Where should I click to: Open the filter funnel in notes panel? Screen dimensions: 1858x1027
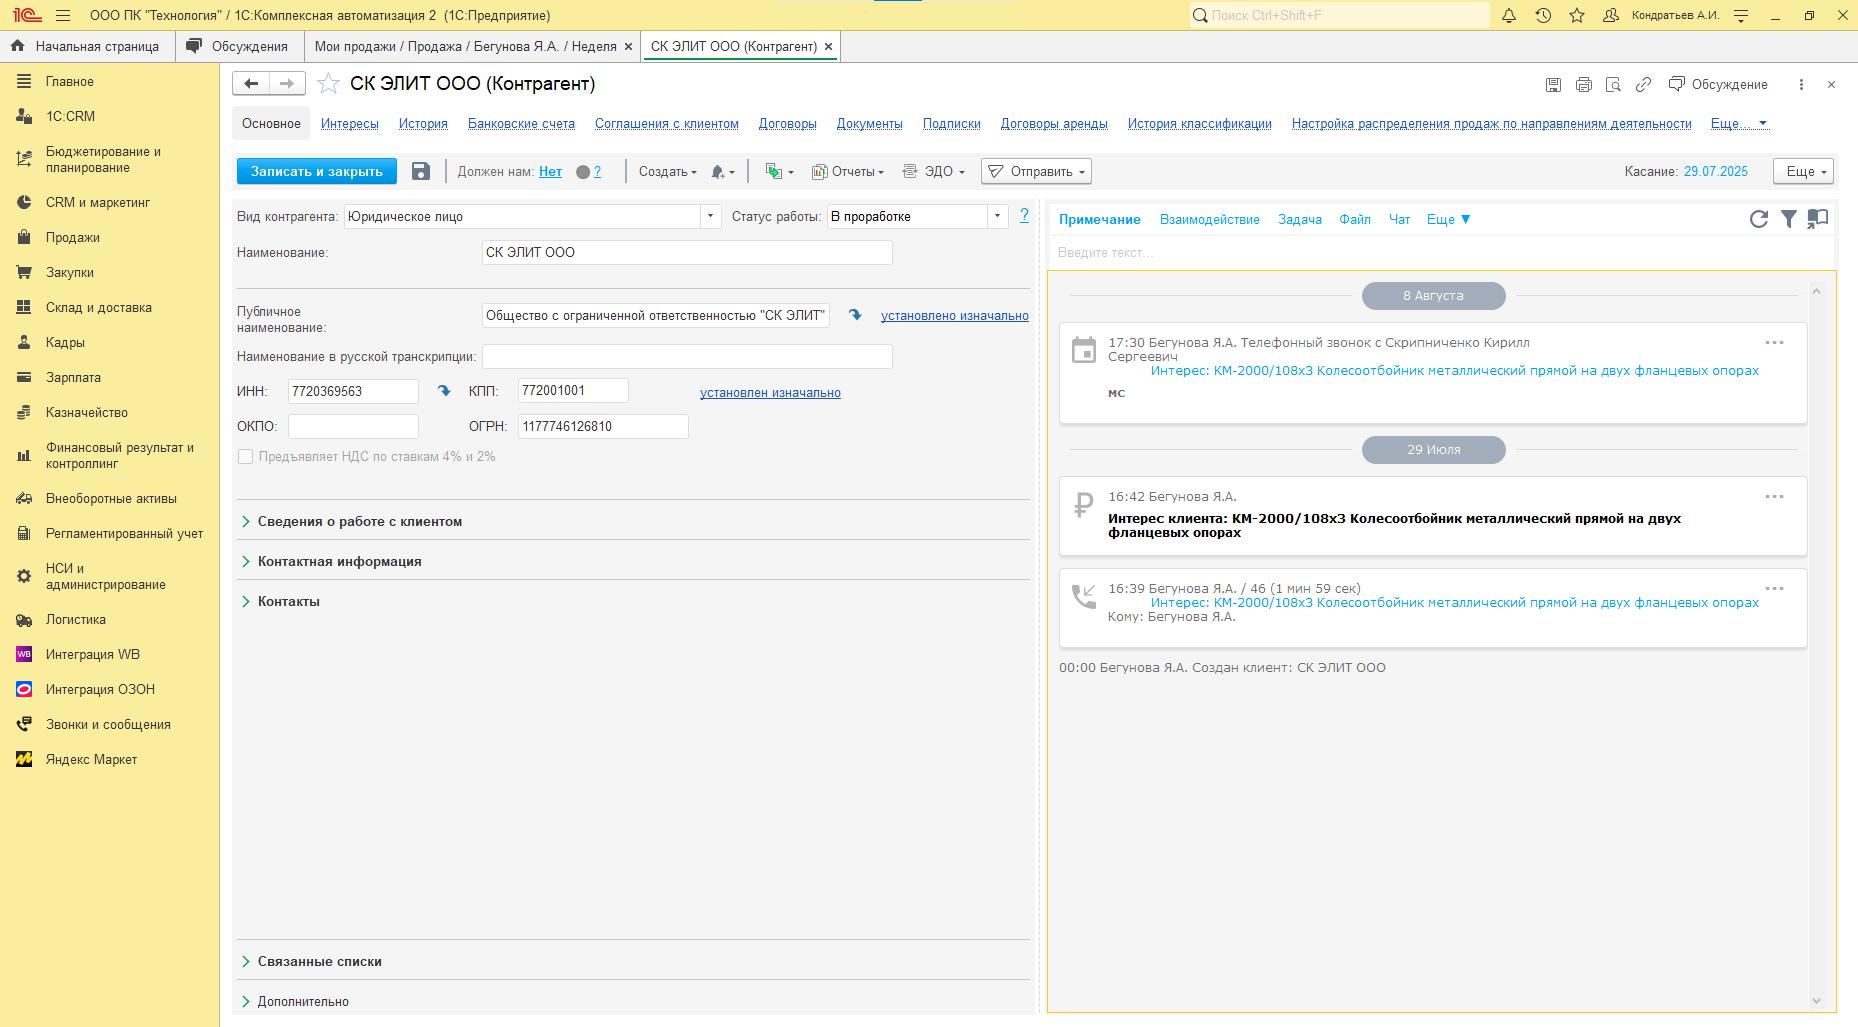1788,219
